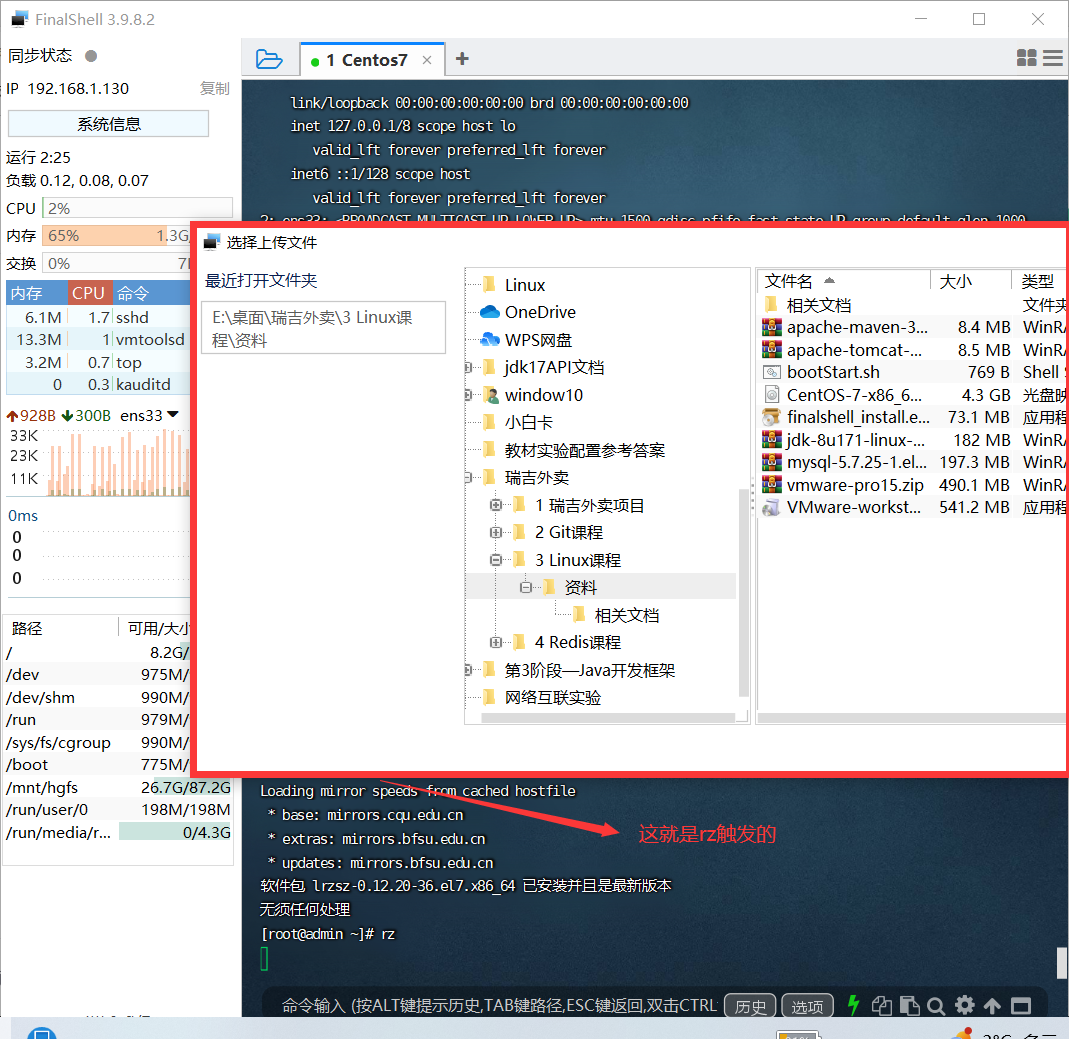Select the jdk-8u171-linux archive file
The width and height of the screenshot is (1069, 1039).
(x=856, y=440)
